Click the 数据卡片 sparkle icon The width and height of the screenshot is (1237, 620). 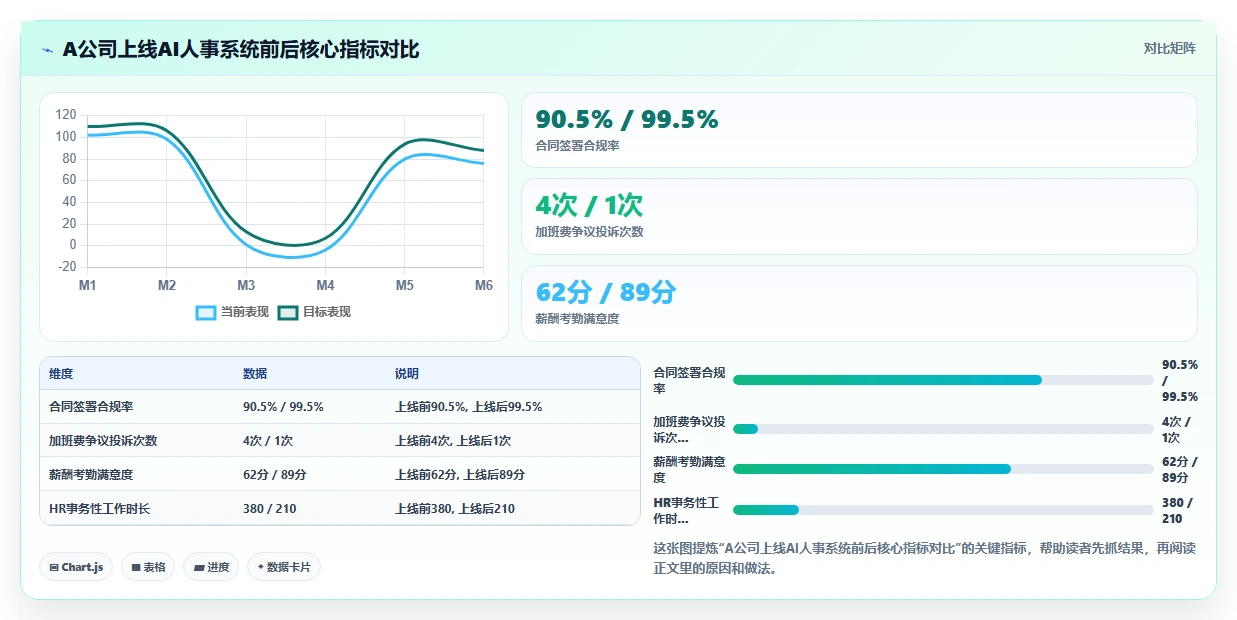[261, 567]
